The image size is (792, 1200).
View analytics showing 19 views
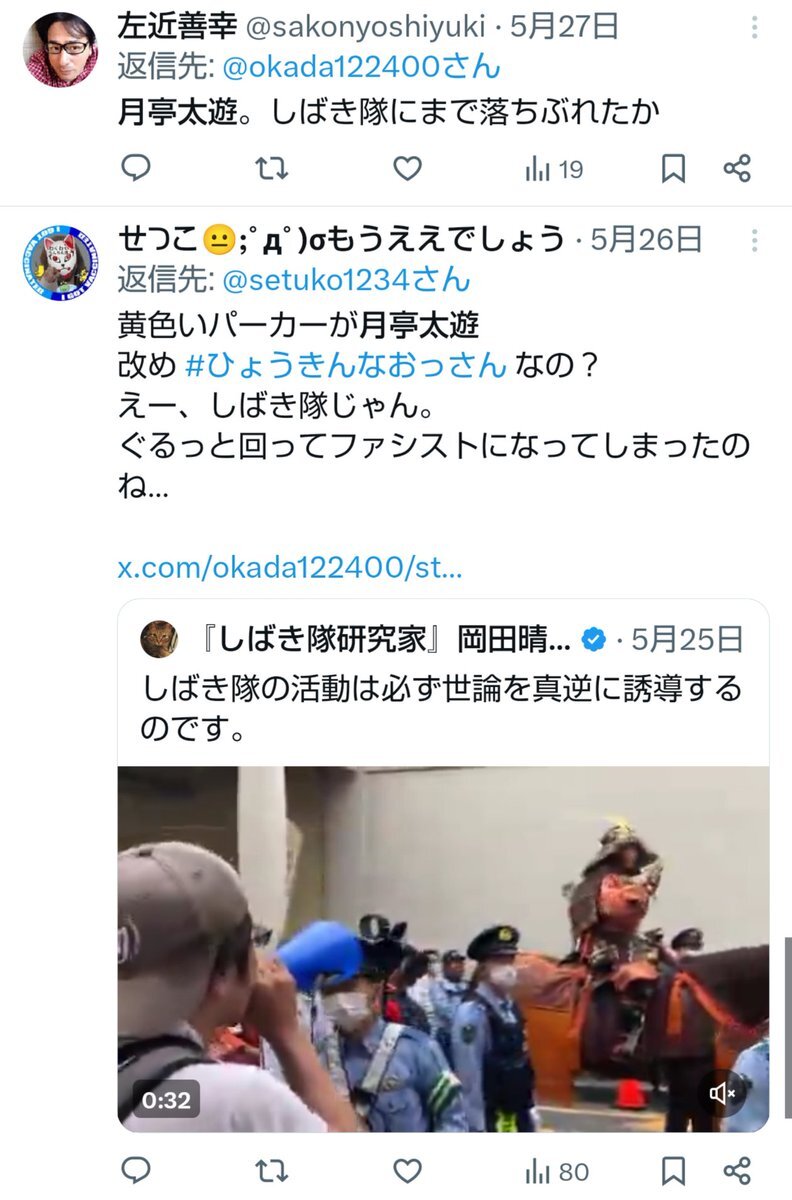[554, 170]
